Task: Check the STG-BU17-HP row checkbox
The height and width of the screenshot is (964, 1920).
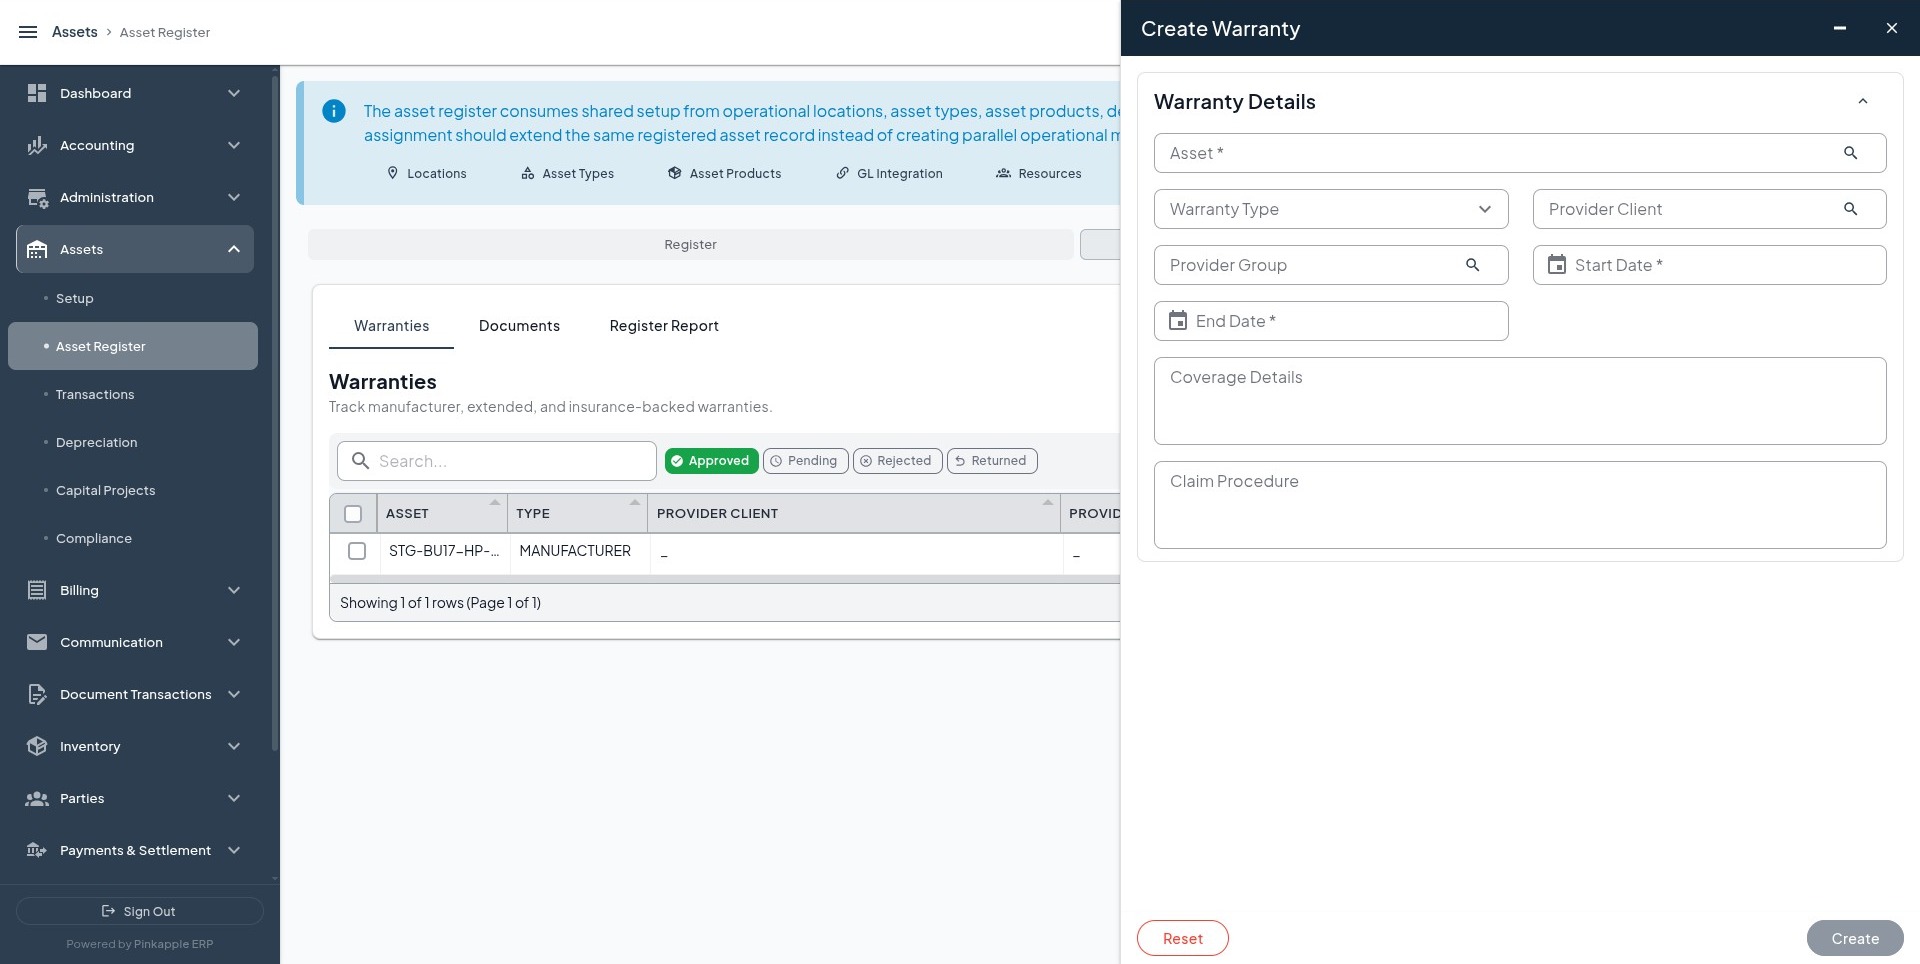Action: click(357, 551)
